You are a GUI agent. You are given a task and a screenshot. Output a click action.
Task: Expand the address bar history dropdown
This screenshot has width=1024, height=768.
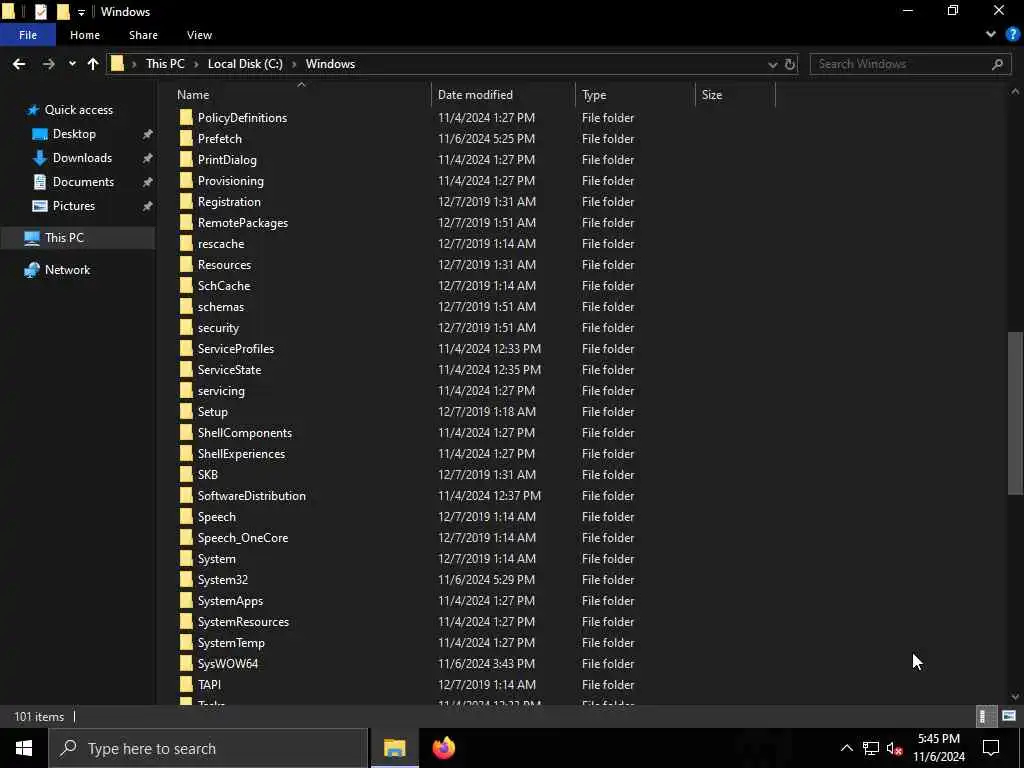773,64
